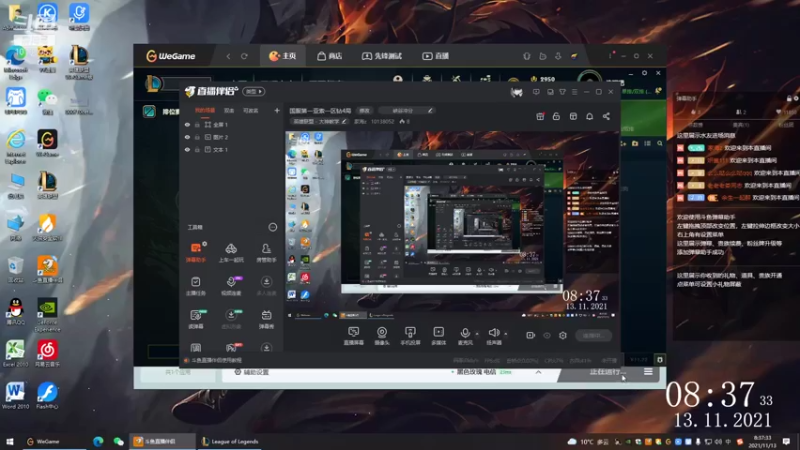Click the unlock padlock icon in streaming app
This screenshot has width=800, height=450.
coord(556,116)
